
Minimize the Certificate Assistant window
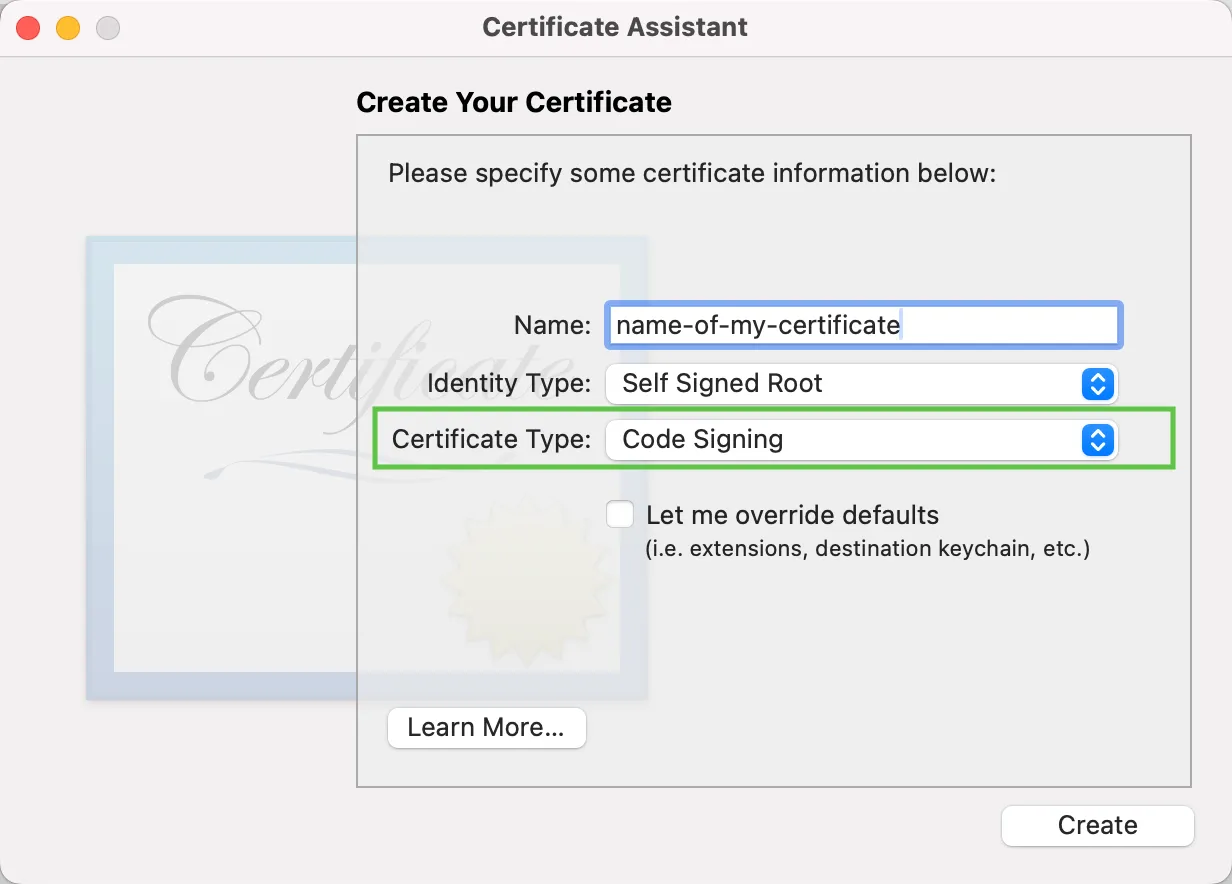(67, 28)
